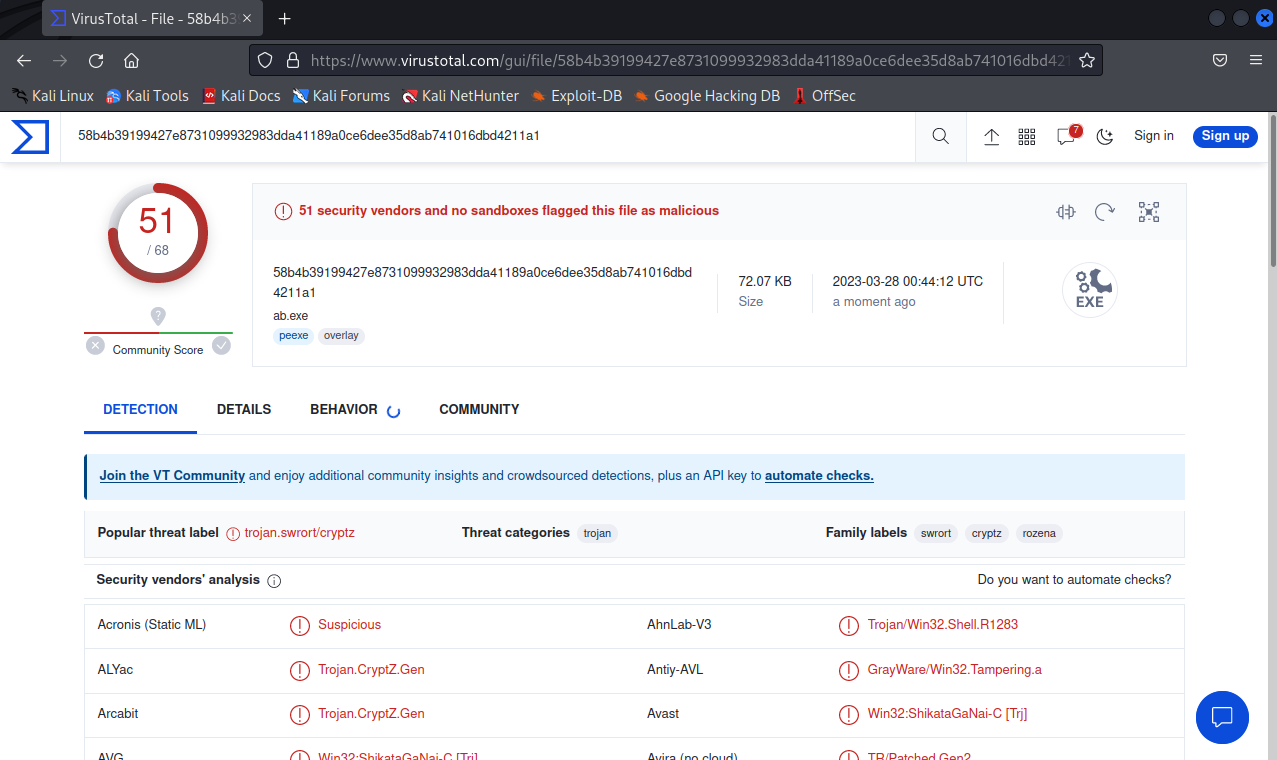Open the apps grid icon

click(1027, 137)
